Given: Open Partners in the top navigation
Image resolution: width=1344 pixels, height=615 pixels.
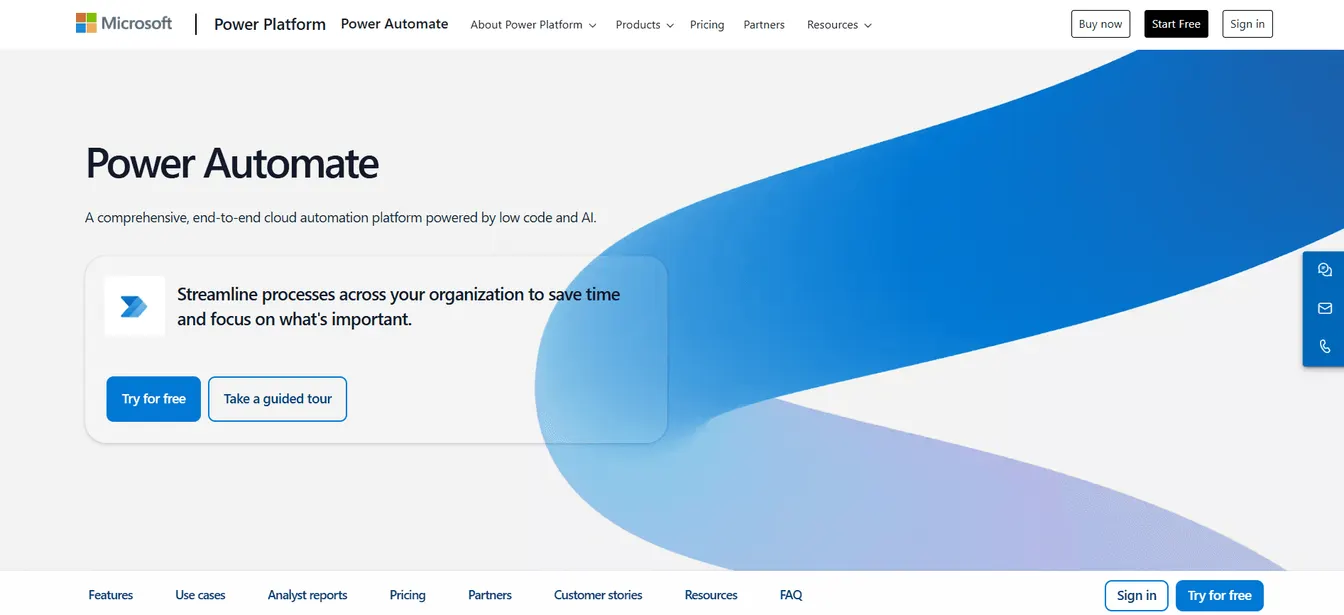Looking at the screenshot, I should pyautogui.click(x=764, y=25).
